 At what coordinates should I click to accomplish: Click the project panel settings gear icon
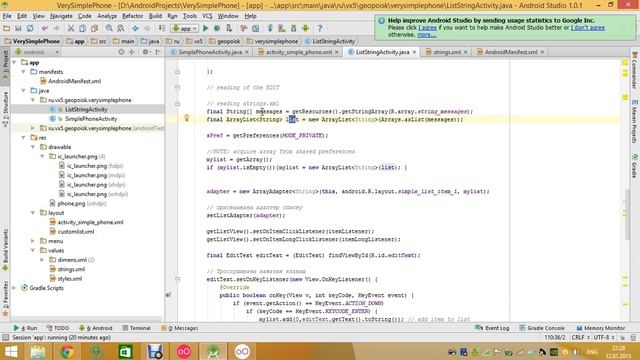145,52
